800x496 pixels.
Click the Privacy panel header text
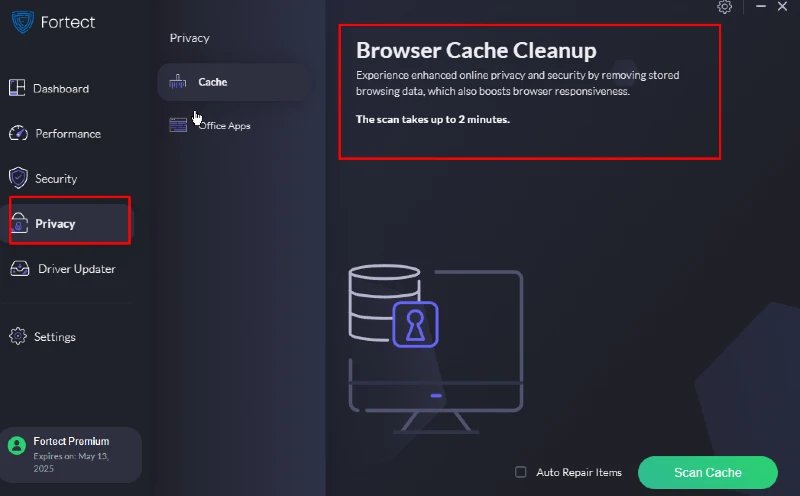[189, 38]
